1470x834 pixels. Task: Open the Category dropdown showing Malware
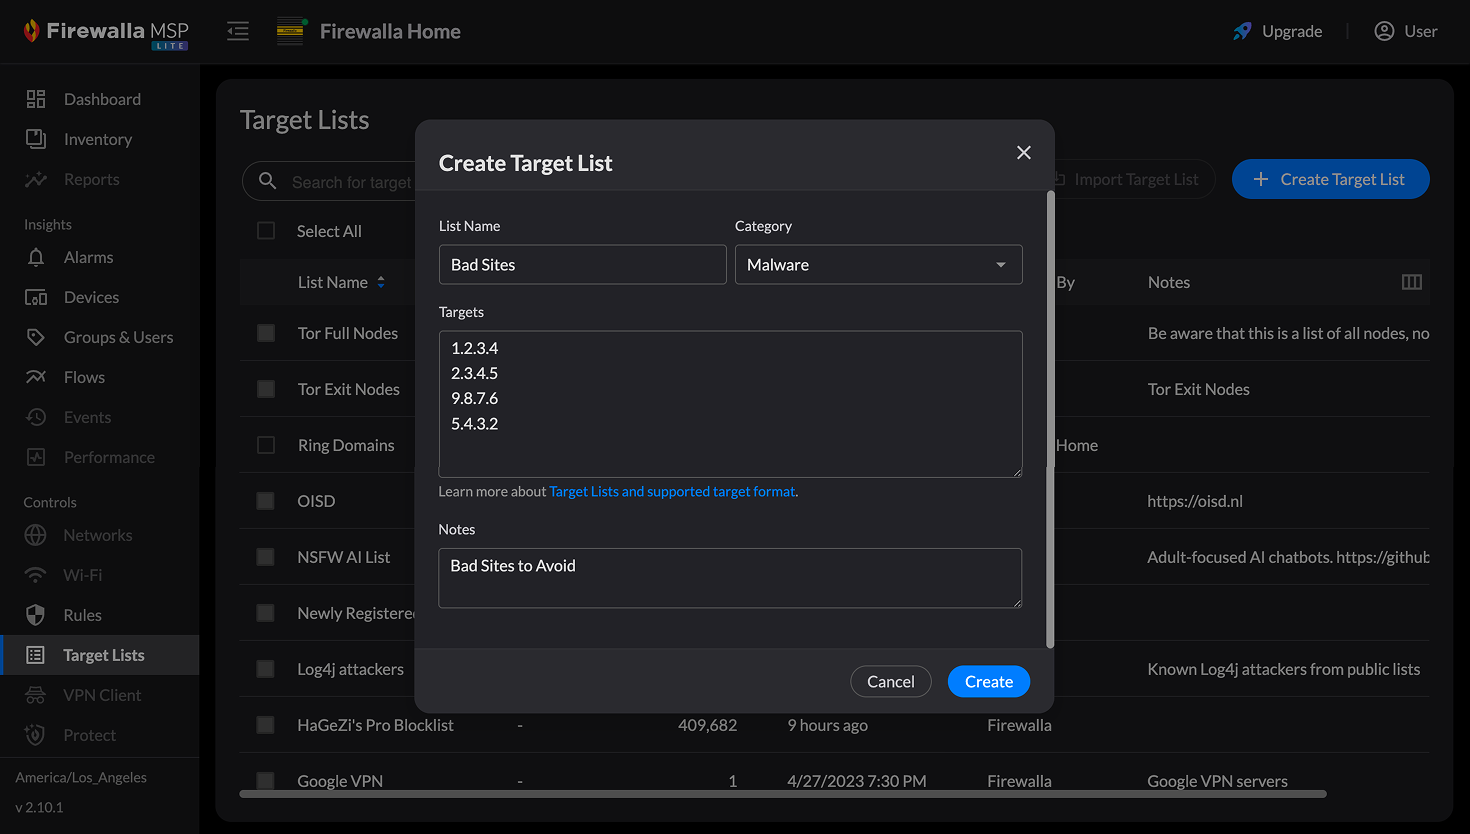coord(878,265)
